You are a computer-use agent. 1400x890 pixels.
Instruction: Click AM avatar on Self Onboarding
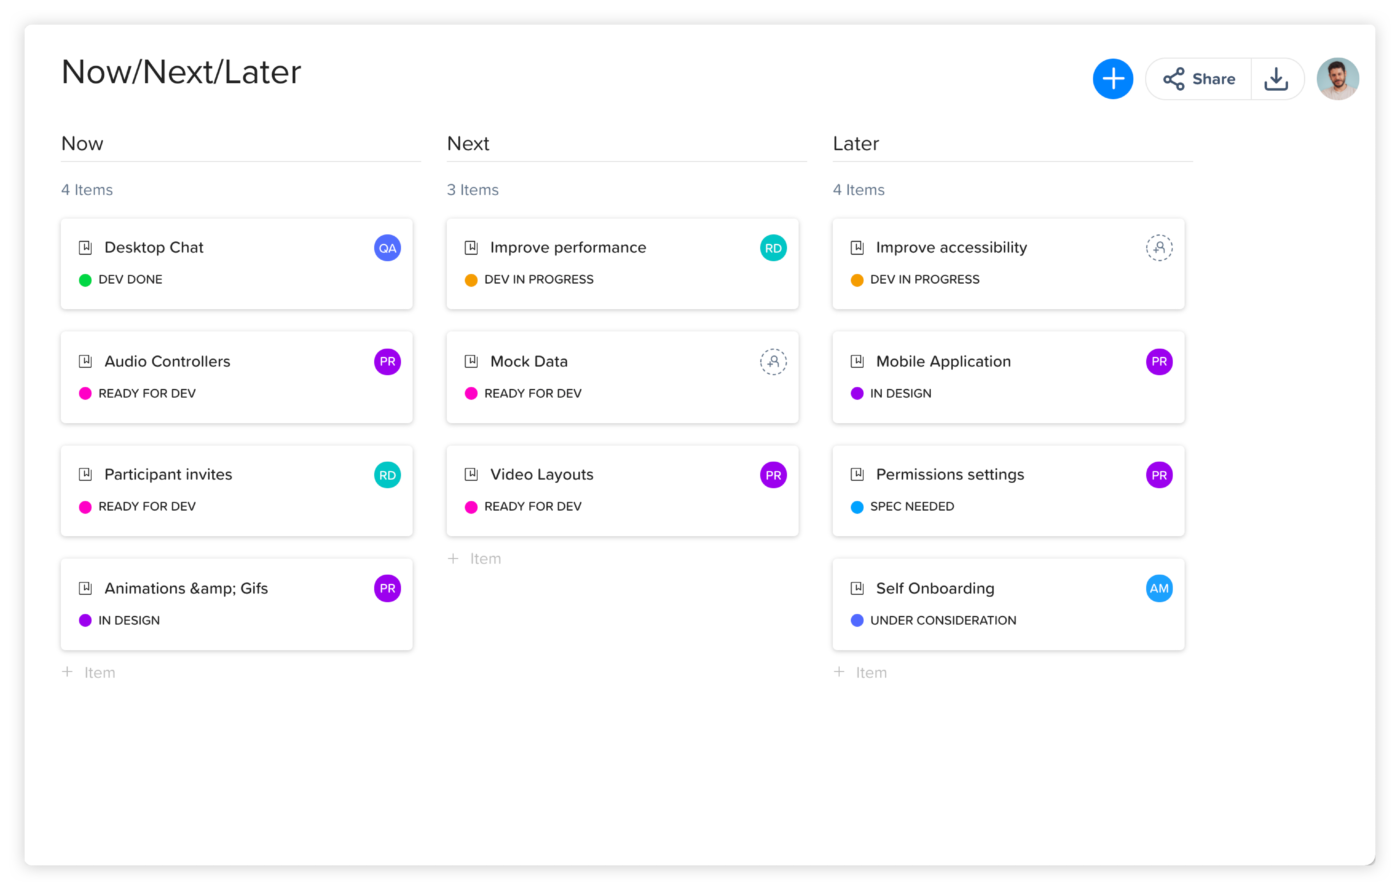[x=1159, y=589]
